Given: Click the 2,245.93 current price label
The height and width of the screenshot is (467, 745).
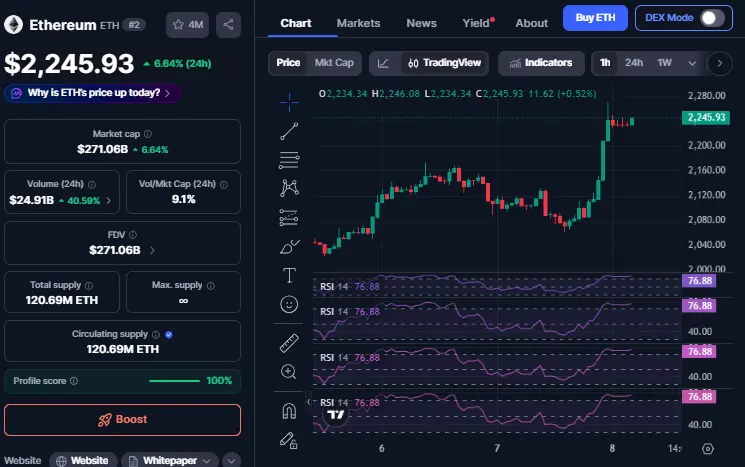Looking at the screenshot, I should (x=706, y=117).
